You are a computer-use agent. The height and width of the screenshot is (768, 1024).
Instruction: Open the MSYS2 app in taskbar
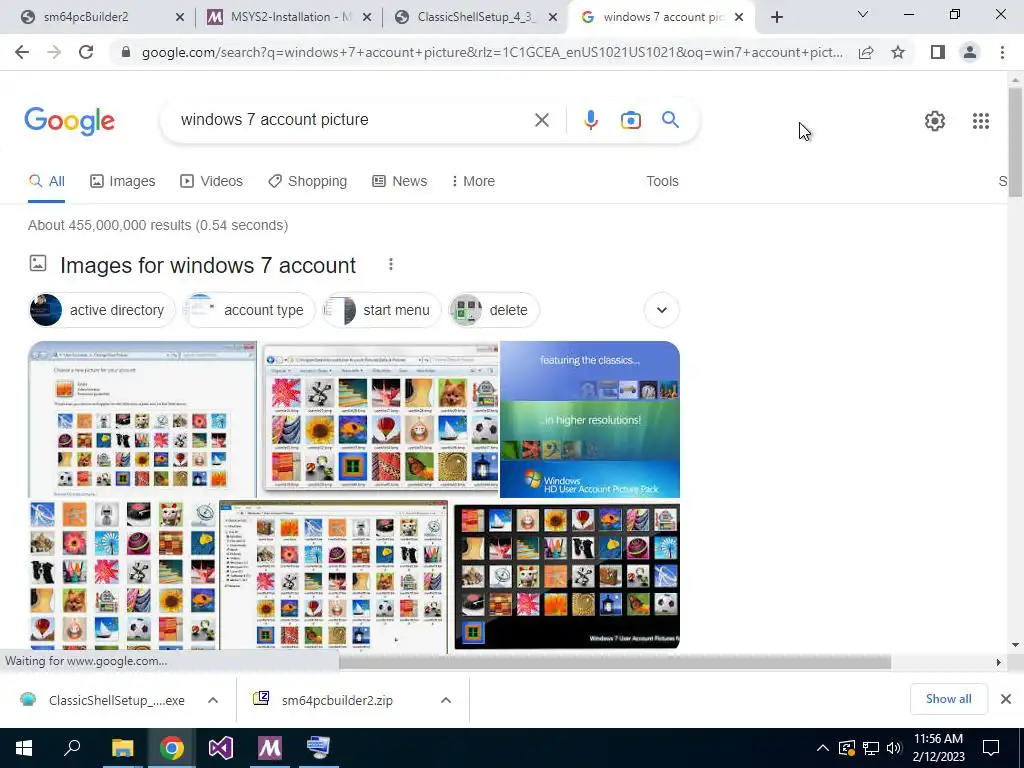(x=270, y=748)
